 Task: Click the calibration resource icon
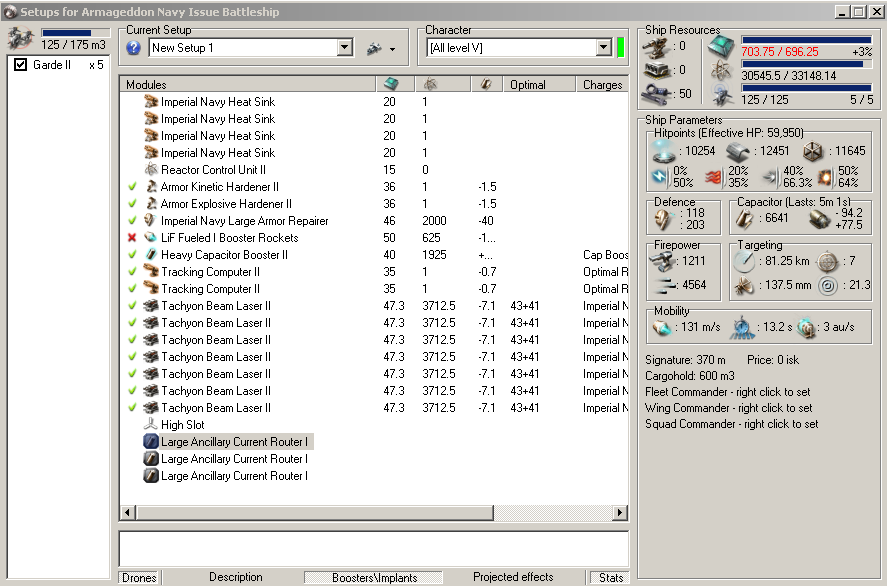click(x=657, y=94)
